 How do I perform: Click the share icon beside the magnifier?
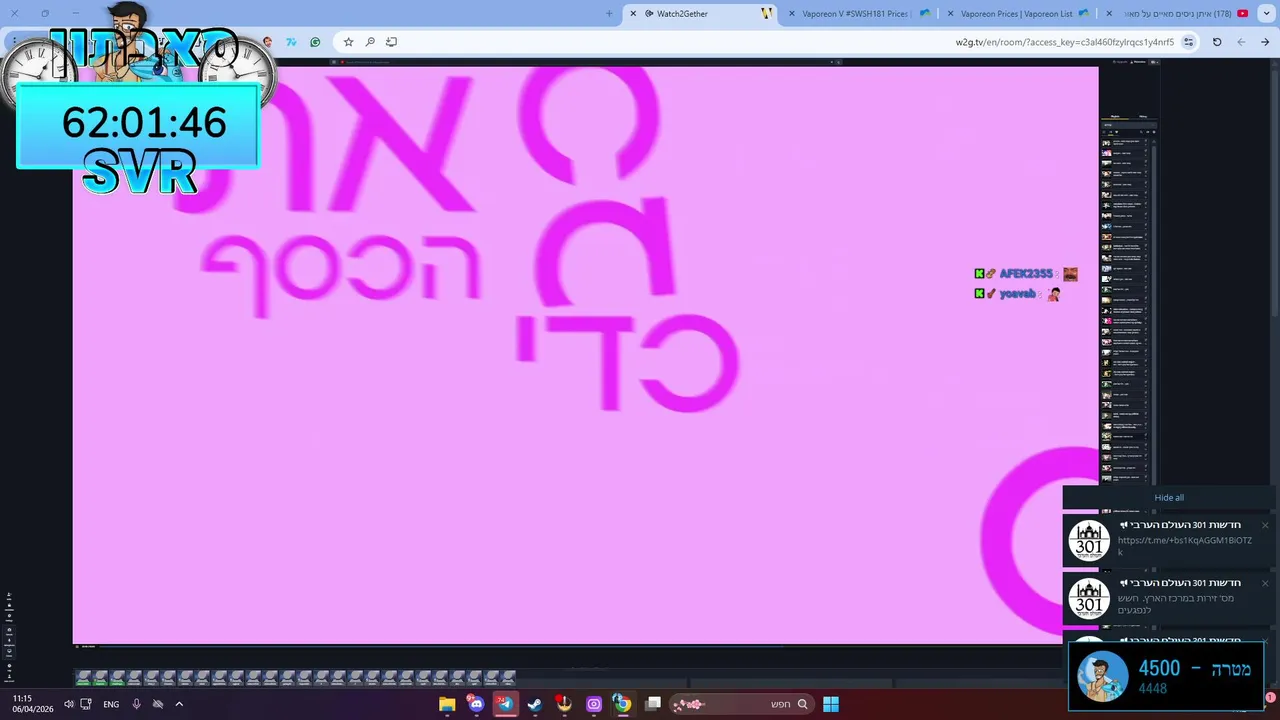coord(391,42)
